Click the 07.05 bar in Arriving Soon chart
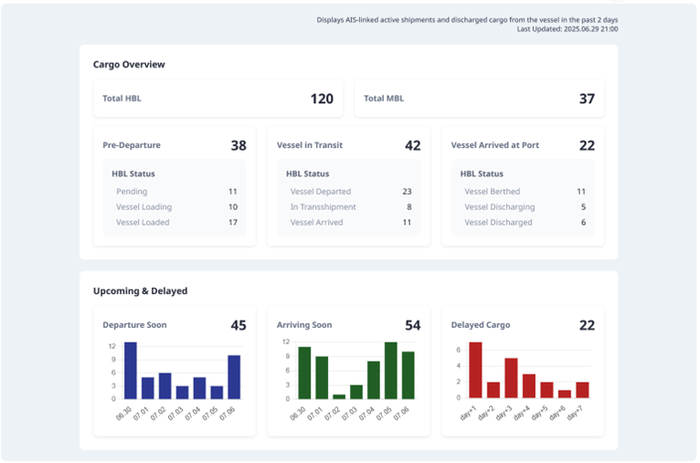Viewport: 700px width, 463px height. pos(391,371)
